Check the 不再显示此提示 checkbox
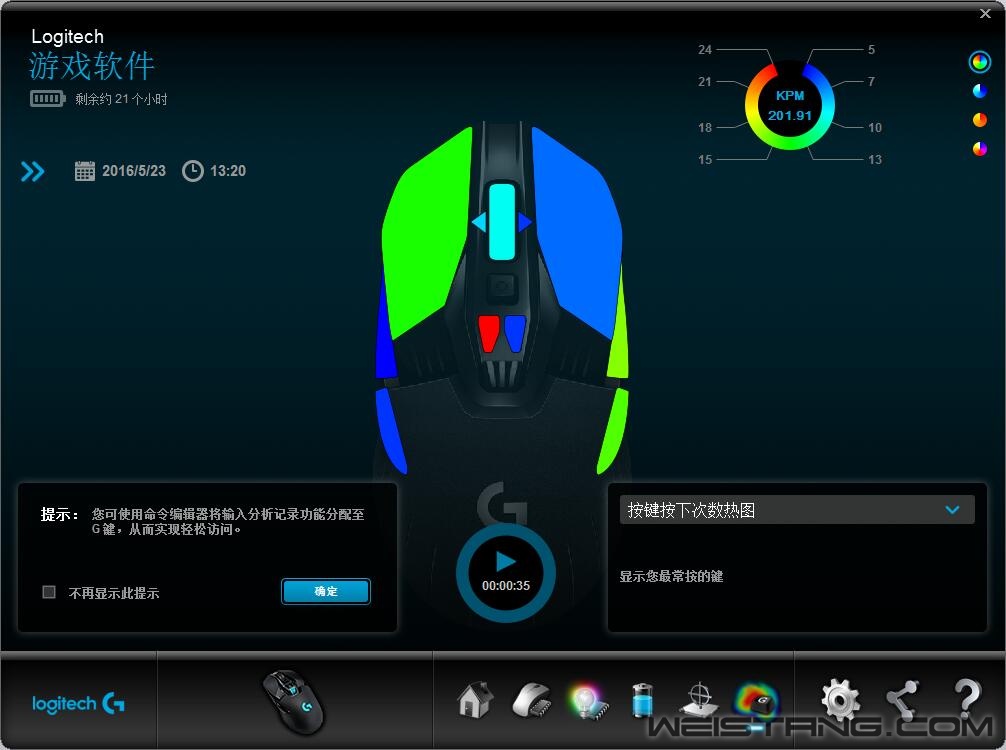This screenshot has height=750, width=1006. 49,592
